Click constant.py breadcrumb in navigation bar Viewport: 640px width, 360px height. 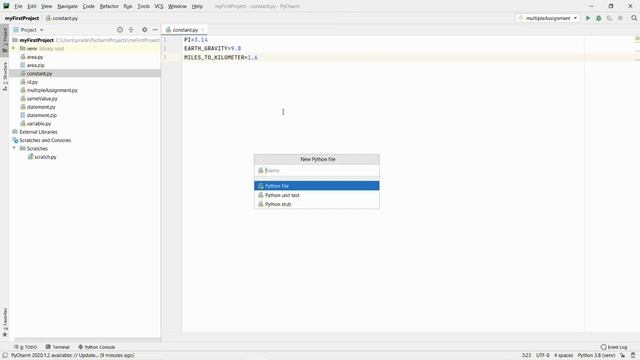point(62,18)
